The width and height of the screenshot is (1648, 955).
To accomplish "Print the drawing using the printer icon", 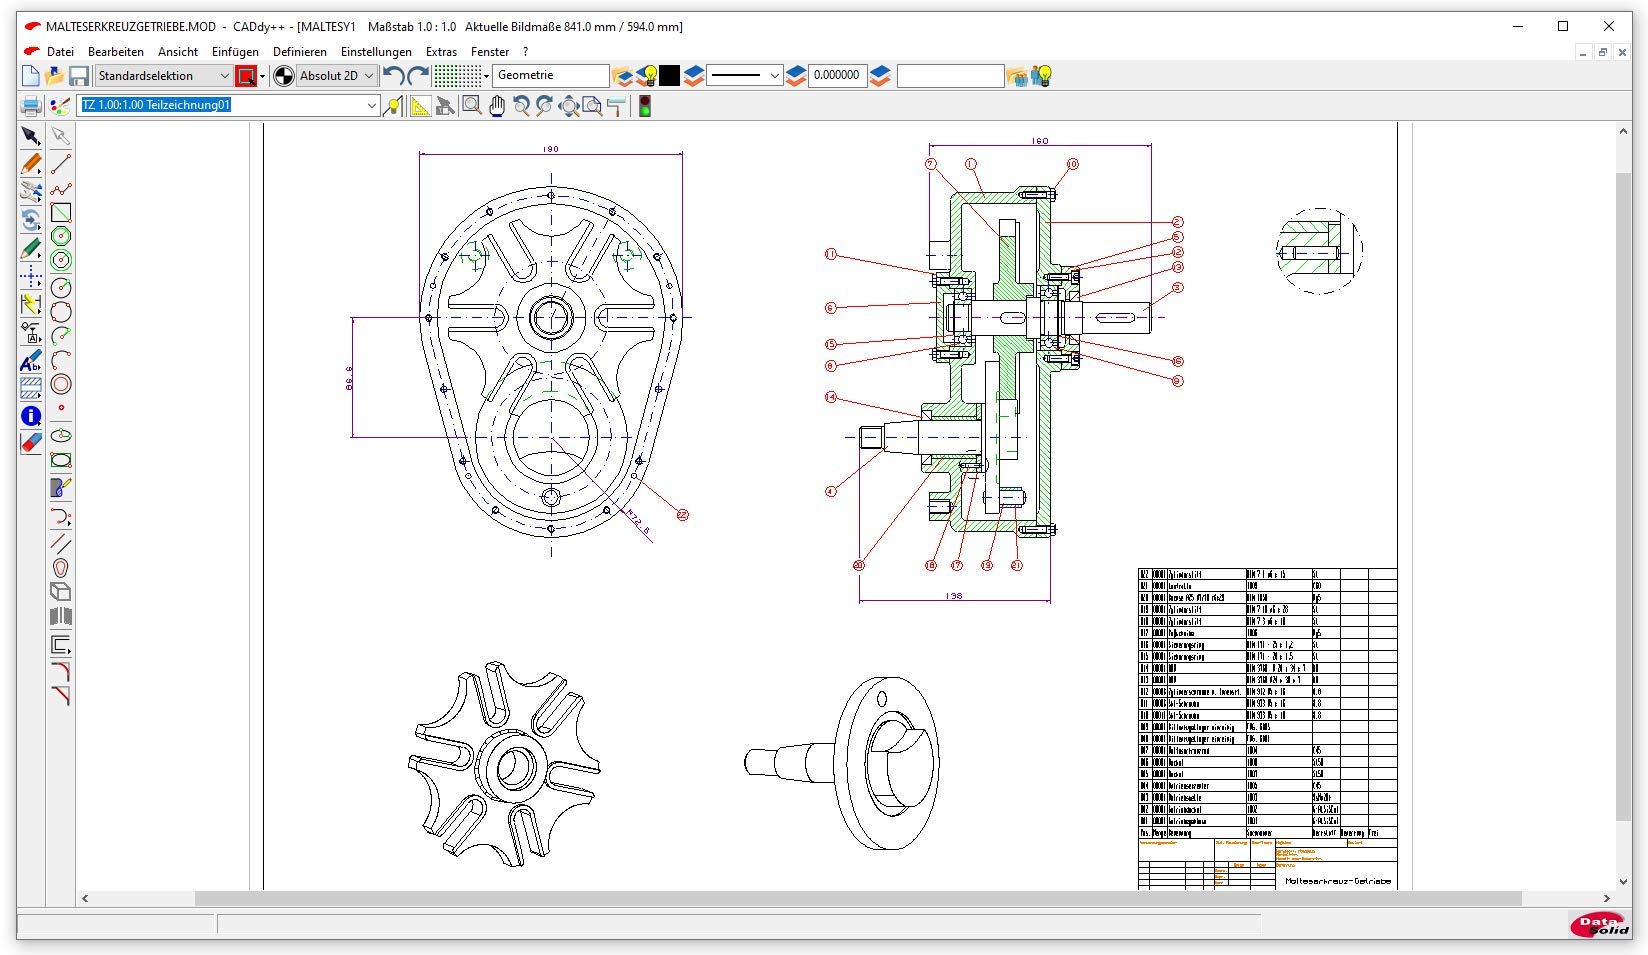I will [31, 106].
